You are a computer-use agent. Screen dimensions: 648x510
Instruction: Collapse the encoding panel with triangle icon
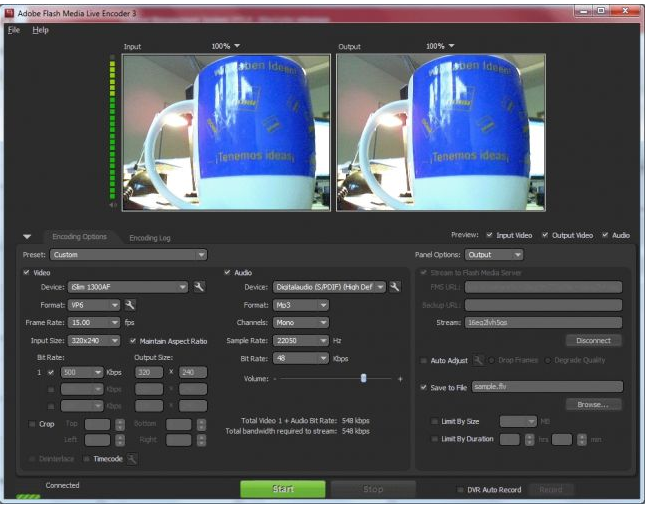pos(27,237)
